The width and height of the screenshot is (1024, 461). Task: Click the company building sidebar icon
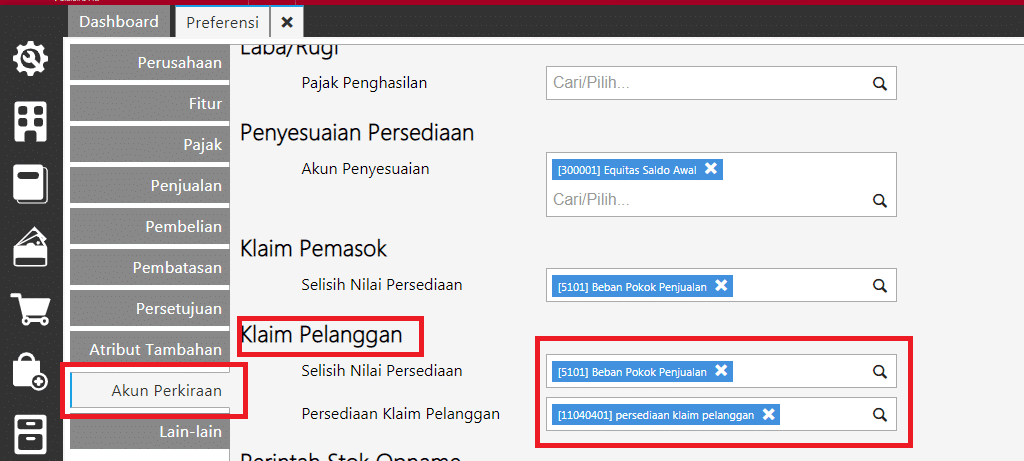pyautogui.click(x=30, y=121)
